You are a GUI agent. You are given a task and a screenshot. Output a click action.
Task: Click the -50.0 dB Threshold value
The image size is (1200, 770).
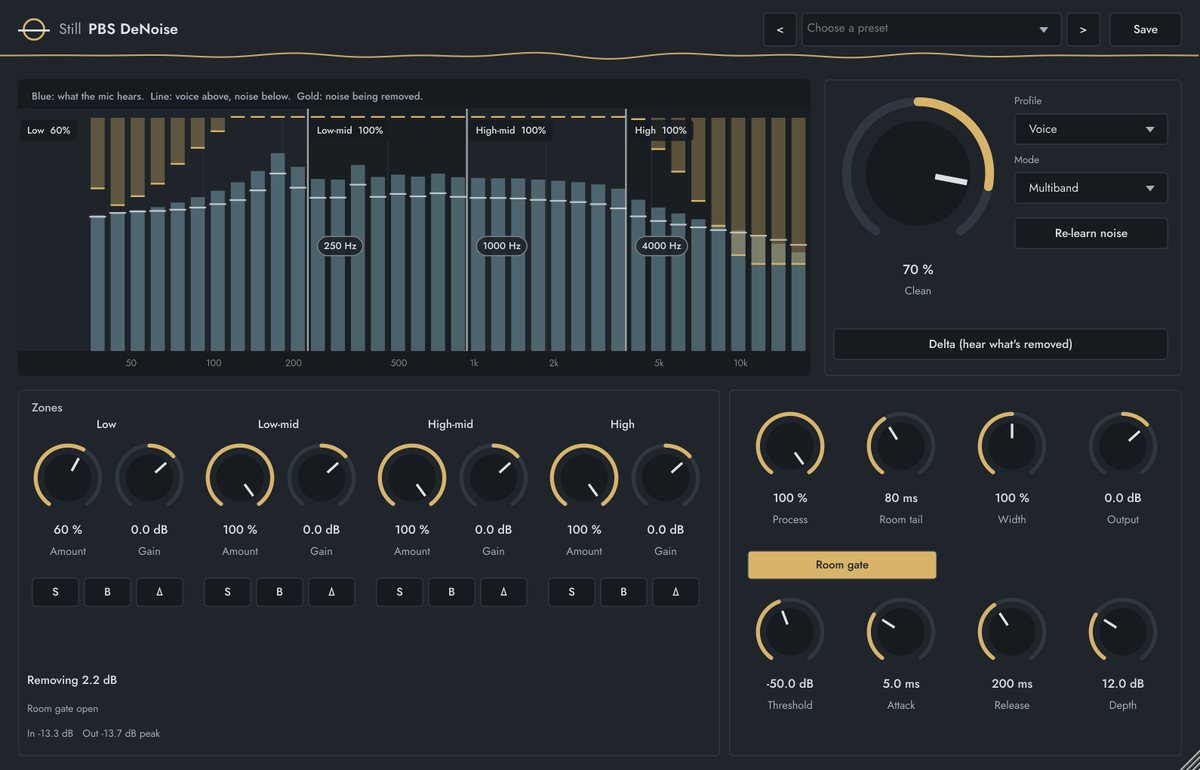click(790, 684)
